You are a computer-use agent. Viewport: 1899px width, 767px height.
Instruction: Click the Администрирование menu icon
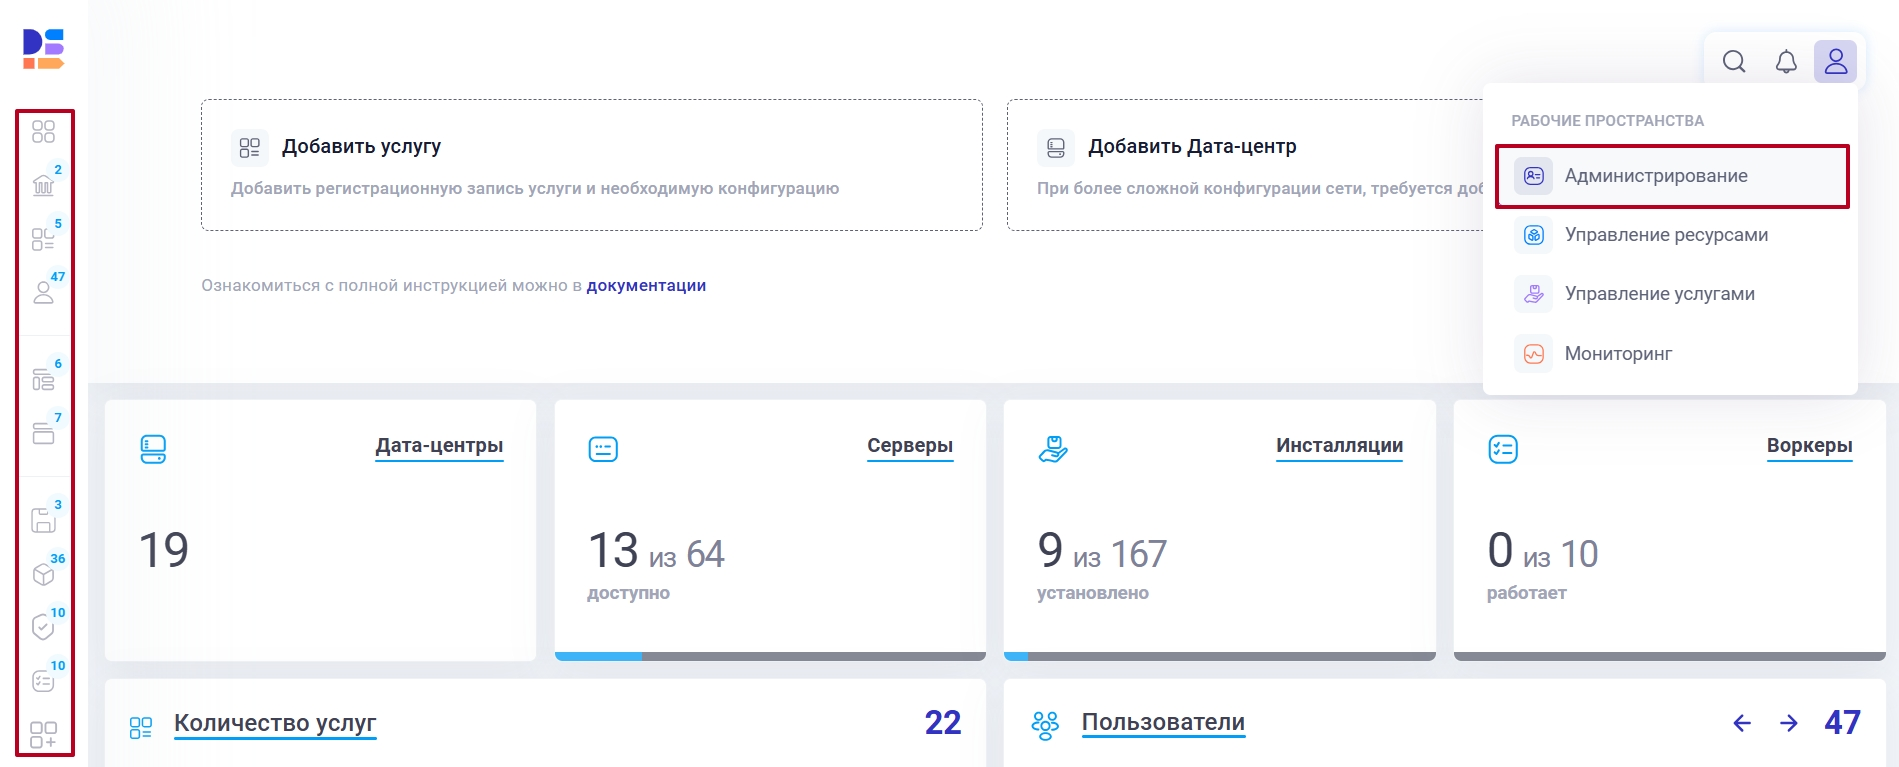1534,176
